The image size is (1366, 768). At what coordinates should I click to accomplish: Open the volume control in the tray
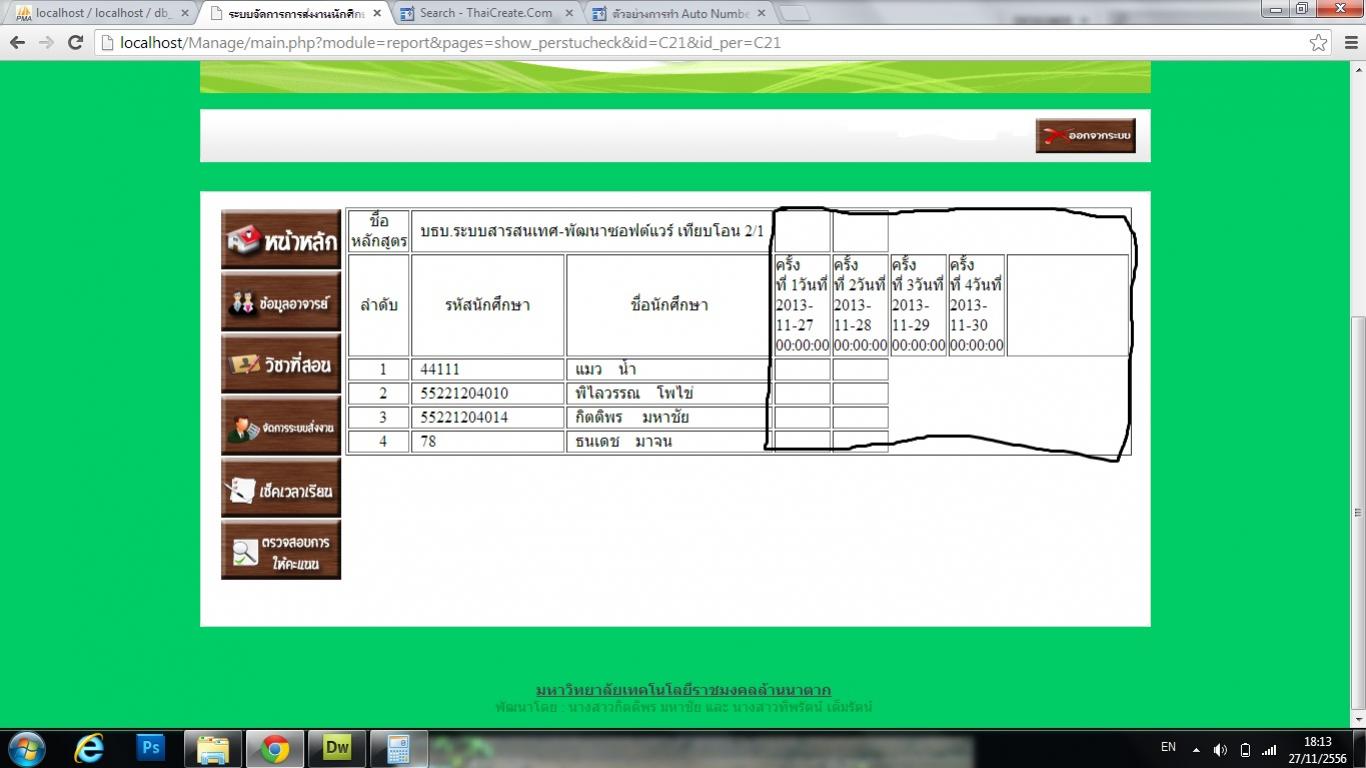click(1220, 749)
